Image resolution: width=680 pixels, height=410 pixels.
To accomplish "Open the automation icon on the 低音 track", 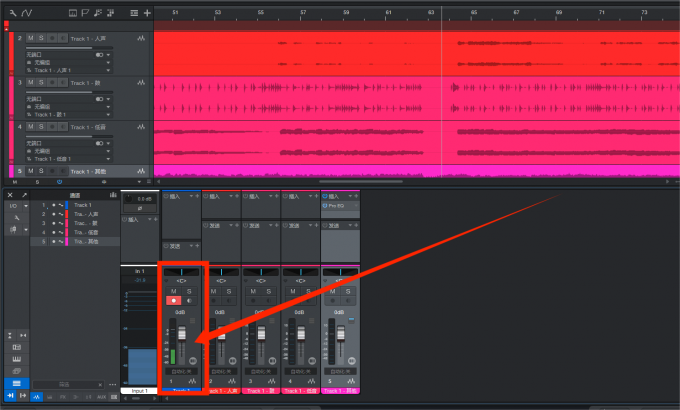I will 141,127.
